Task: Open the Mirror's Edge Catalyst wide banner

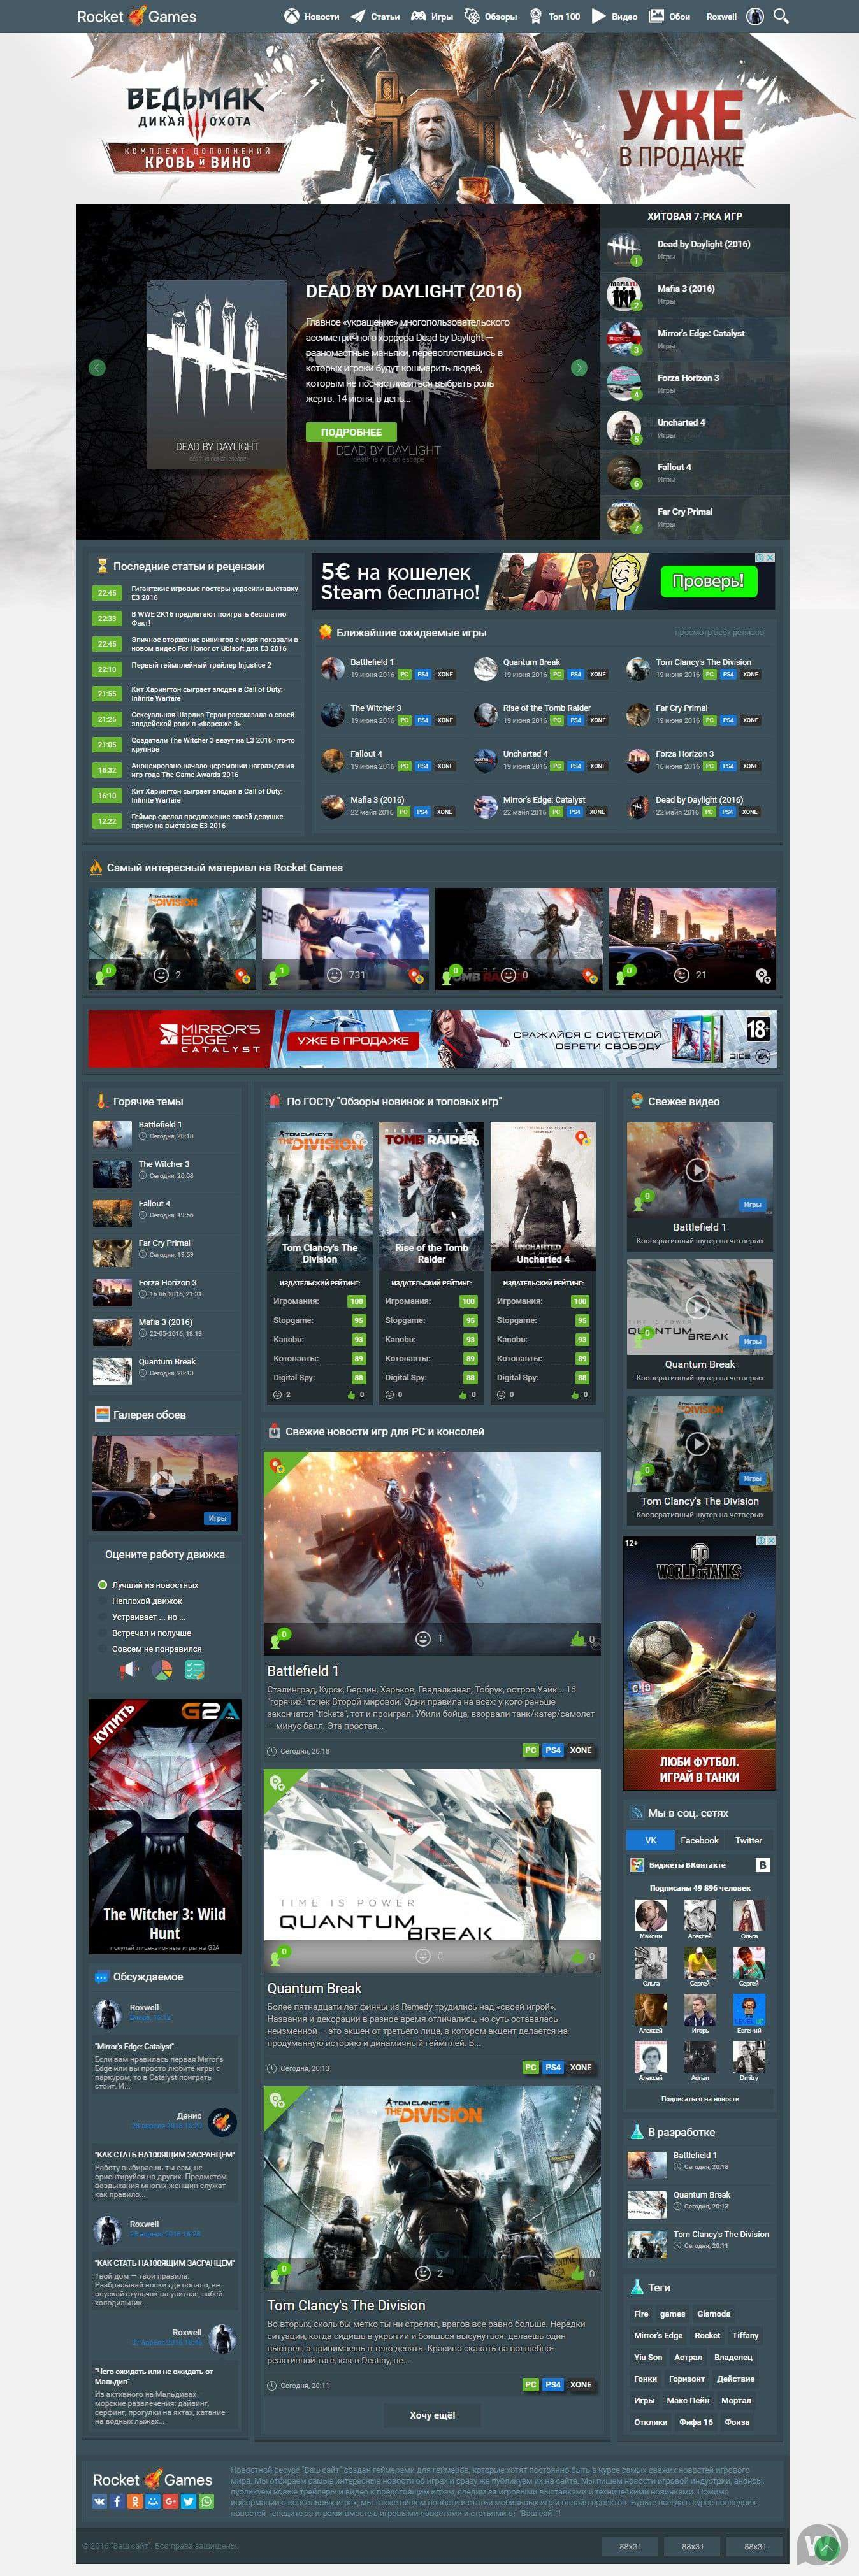Action: pyautogui.click(x=432, y=1038)
